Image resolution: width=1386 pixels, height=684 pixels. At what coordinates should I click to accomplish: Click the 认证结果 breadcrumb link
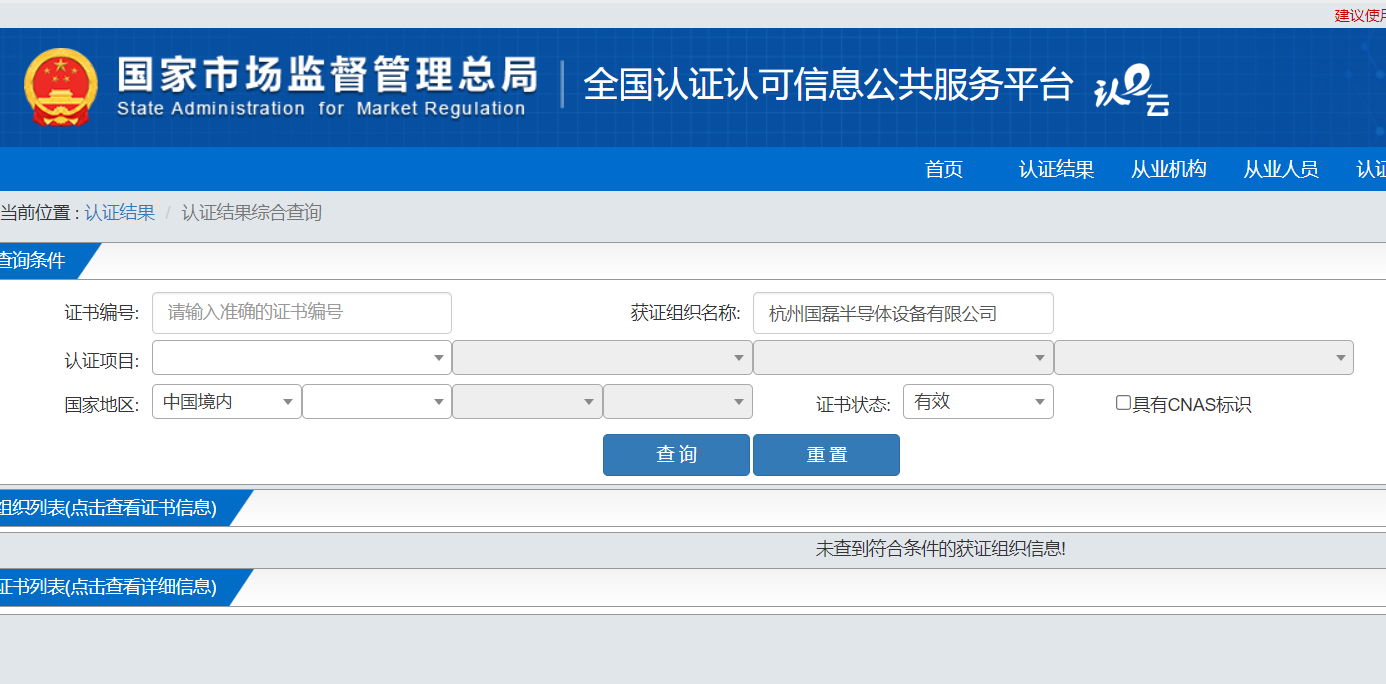point(119,212)
